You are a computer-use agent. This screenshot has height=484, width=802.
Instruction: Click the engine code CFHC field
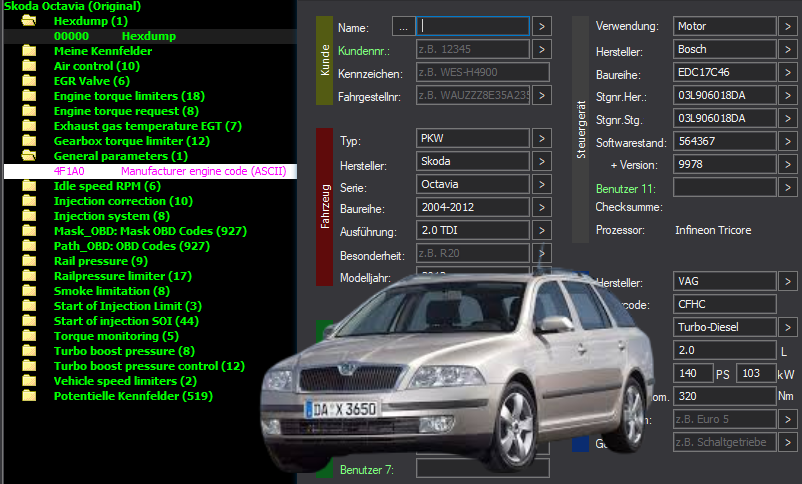click(x=724, y=304)
